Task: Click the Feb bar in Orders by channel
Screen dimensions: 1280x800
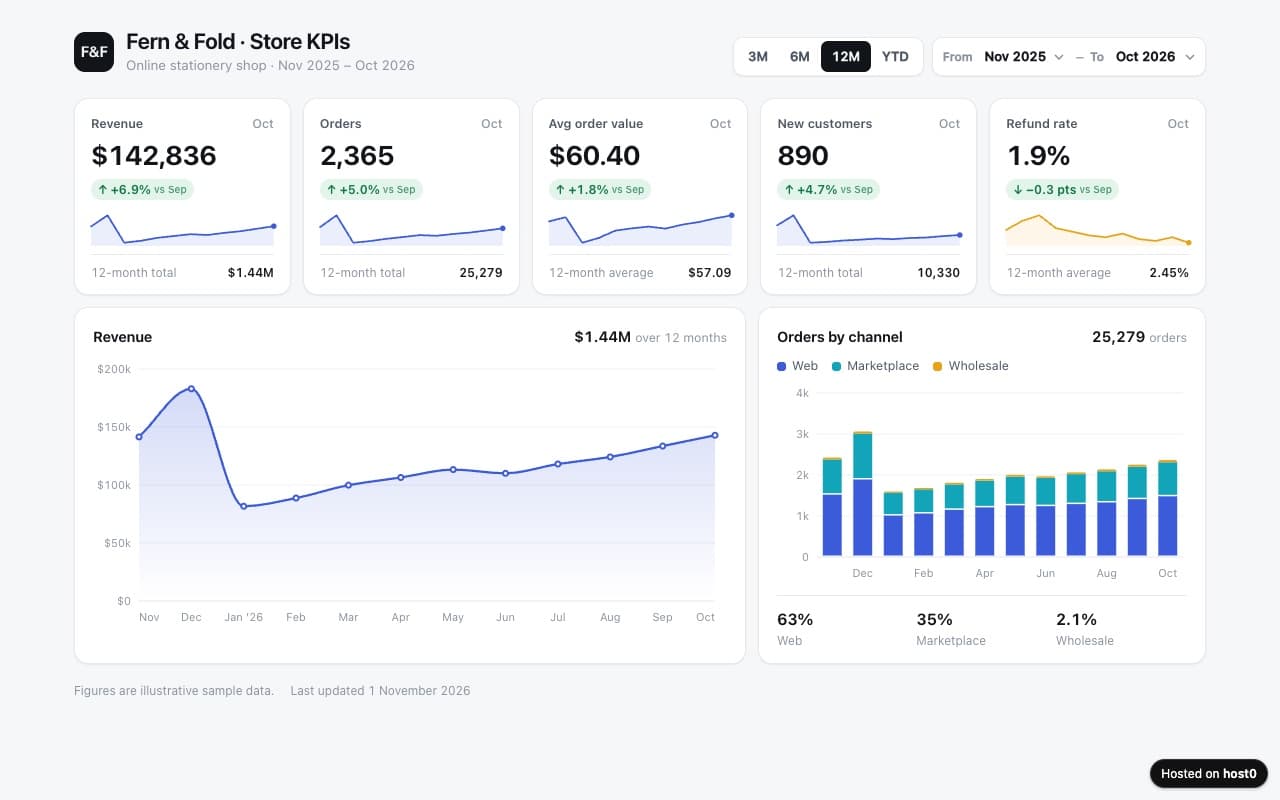Action: pyautogui.click(x=923, y=522)
